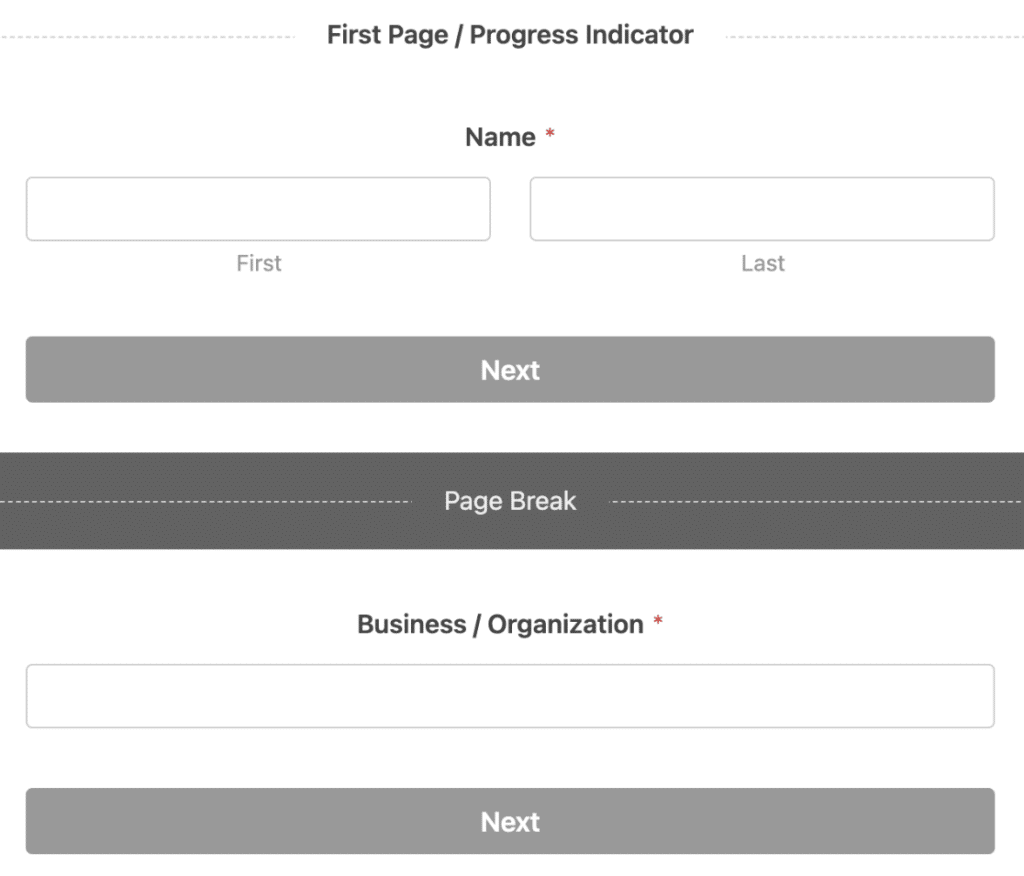Click the red asterisk beside Business / Organization
Viewport: 1024px width, 876px height.
pos(658,620)
